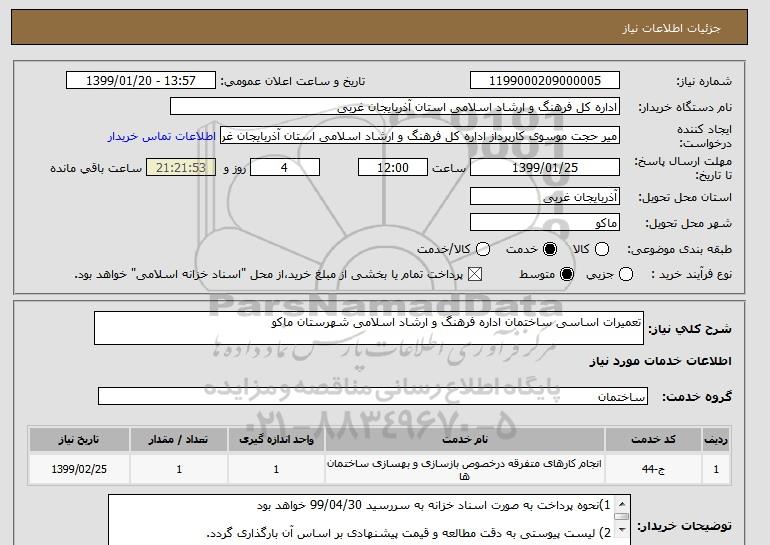Select the خدمت radio button
The width and height of the screenshot is (770, 545).
pos(550,249)
